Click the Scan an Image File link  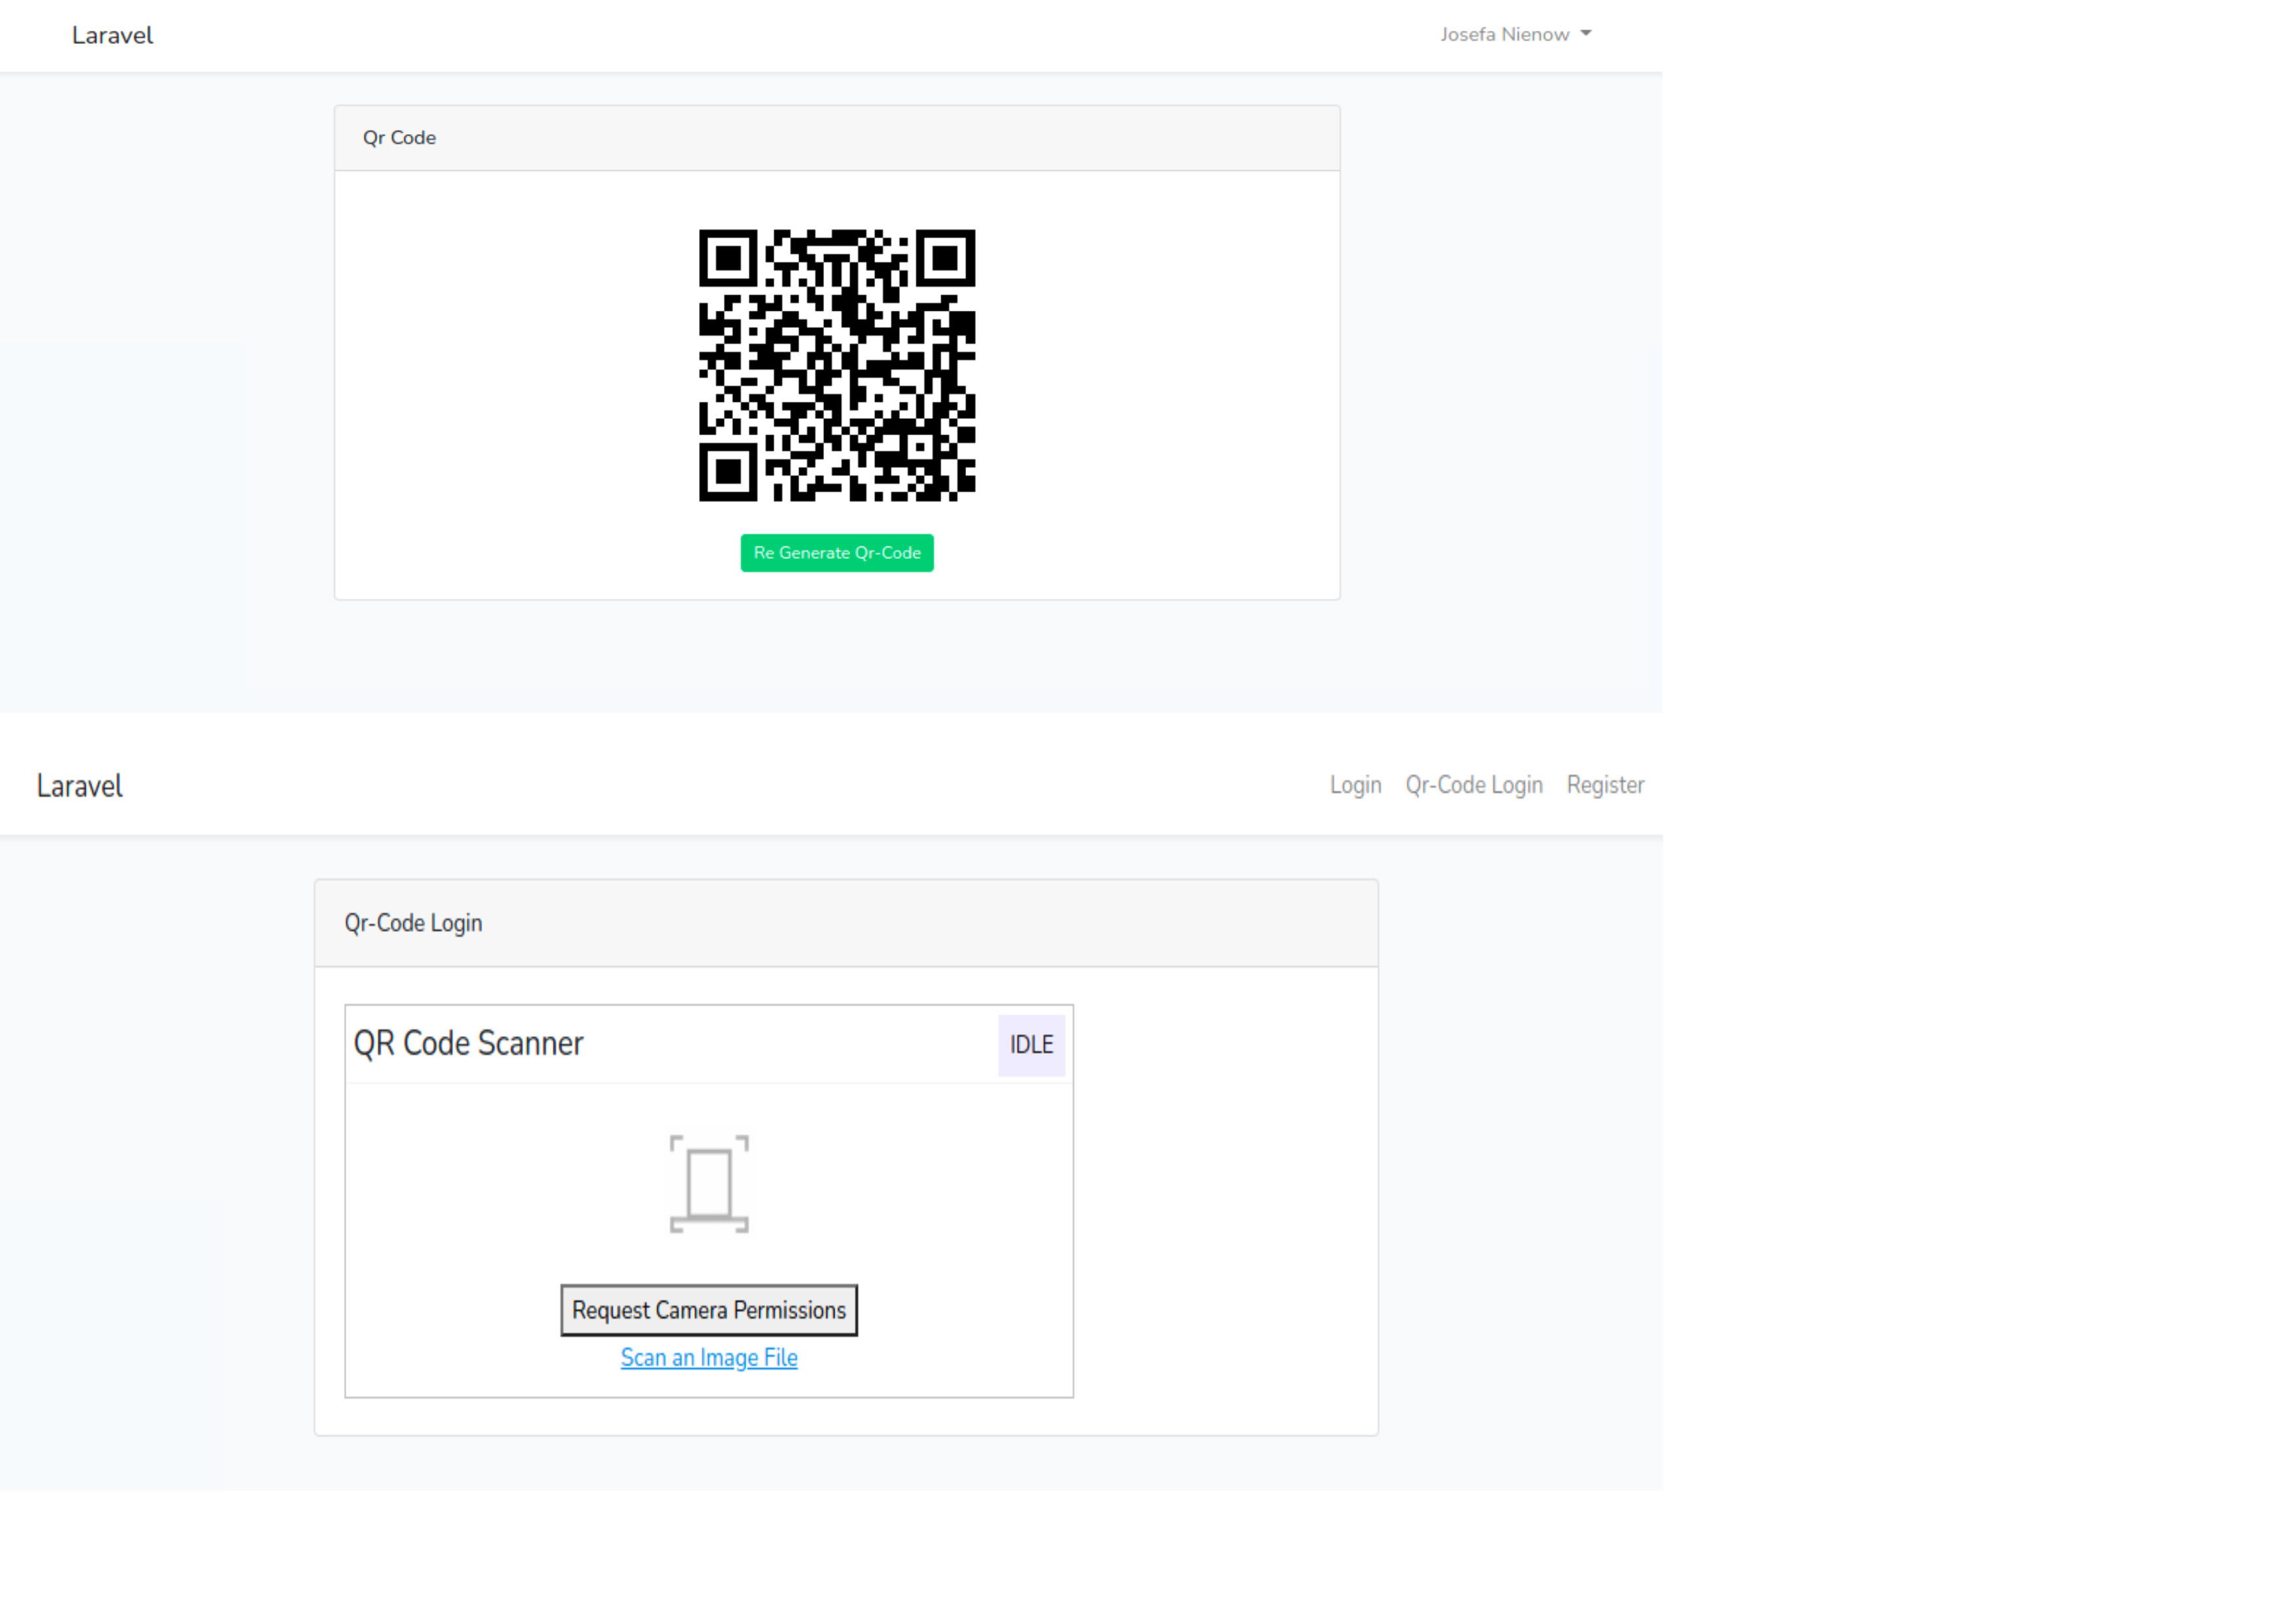pos(708,1357)
